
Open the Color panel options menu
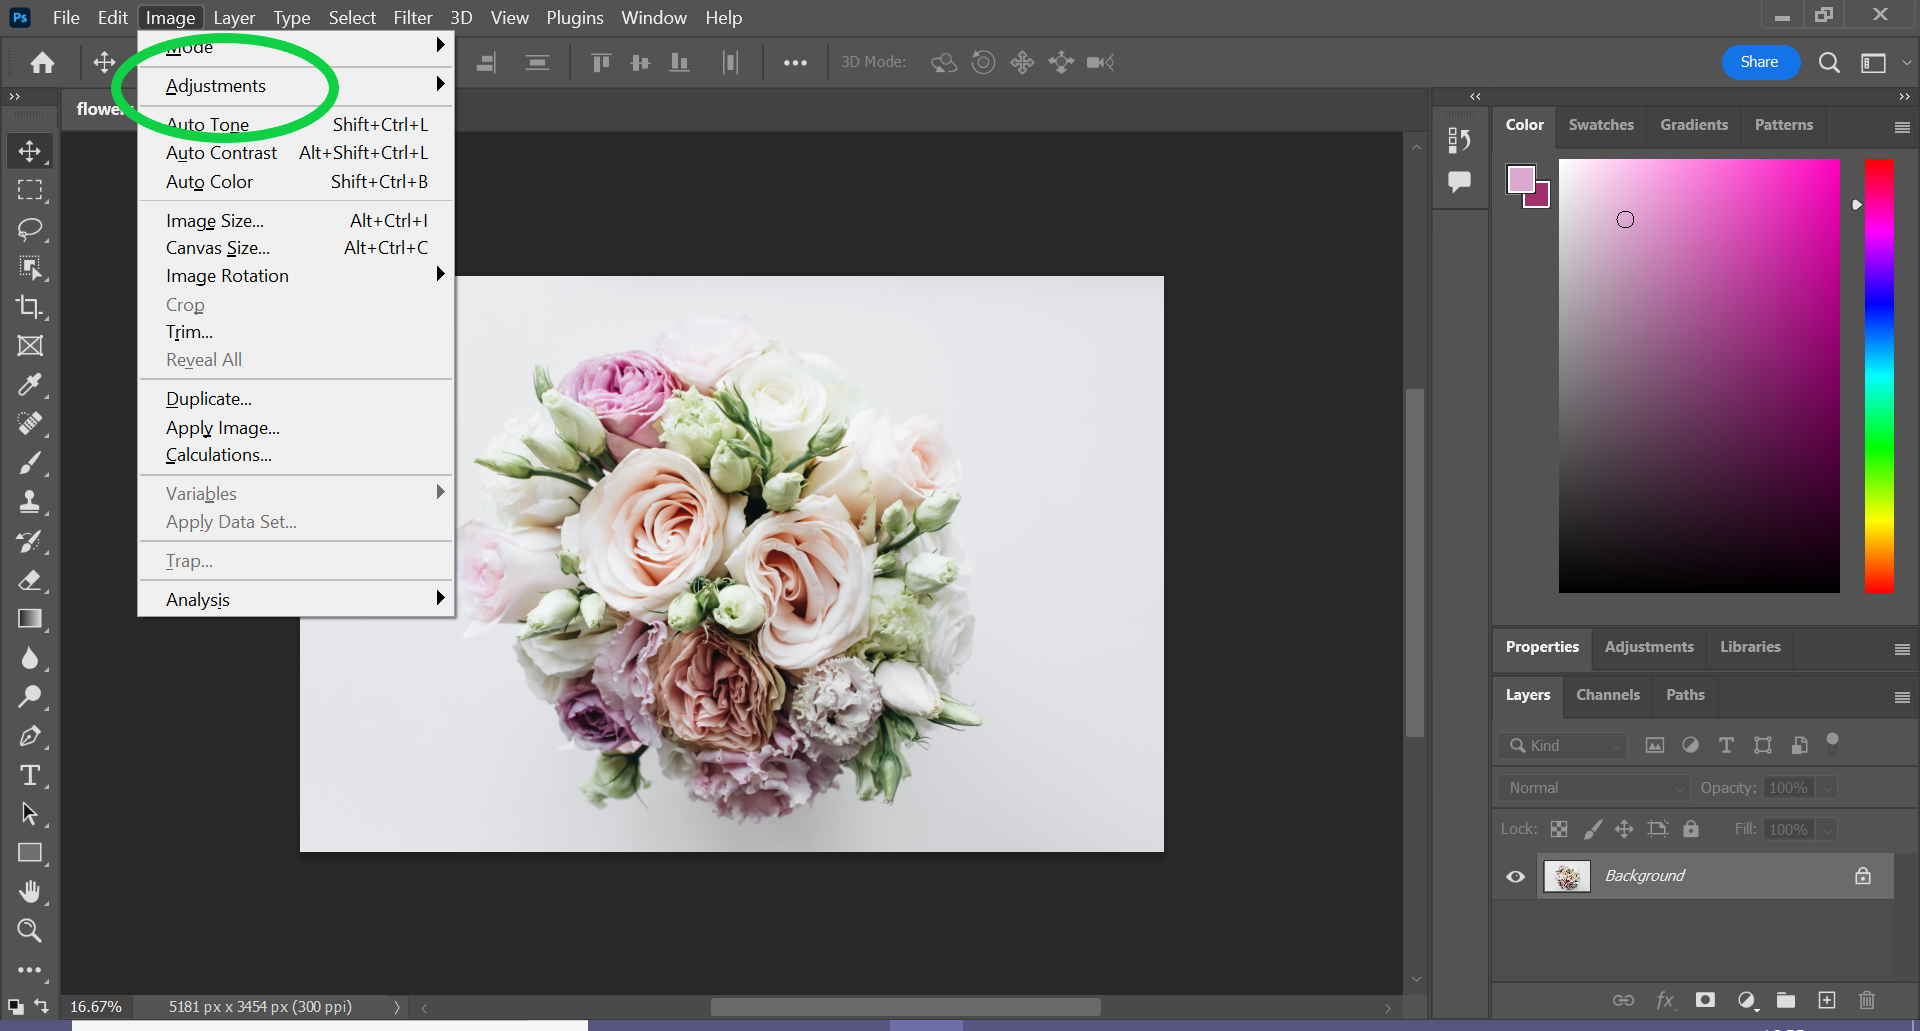coord(1902,128)
